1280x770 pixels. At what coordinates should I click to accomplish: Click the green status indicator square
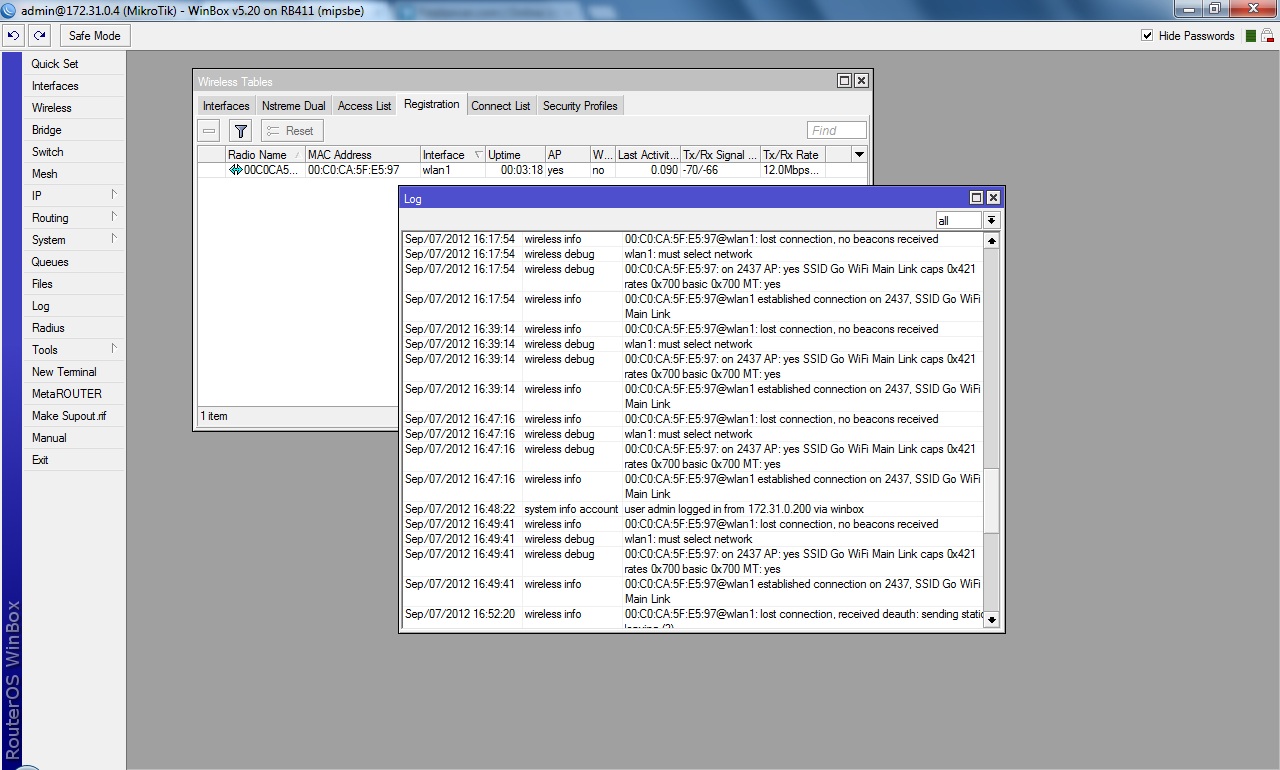pos(1250,36)
